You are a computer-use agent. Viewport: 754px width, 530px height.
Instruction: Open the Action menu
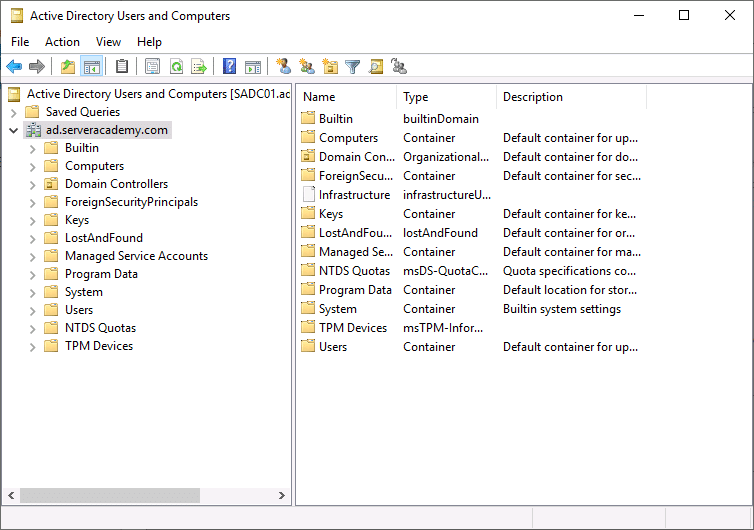coord(62,42)
